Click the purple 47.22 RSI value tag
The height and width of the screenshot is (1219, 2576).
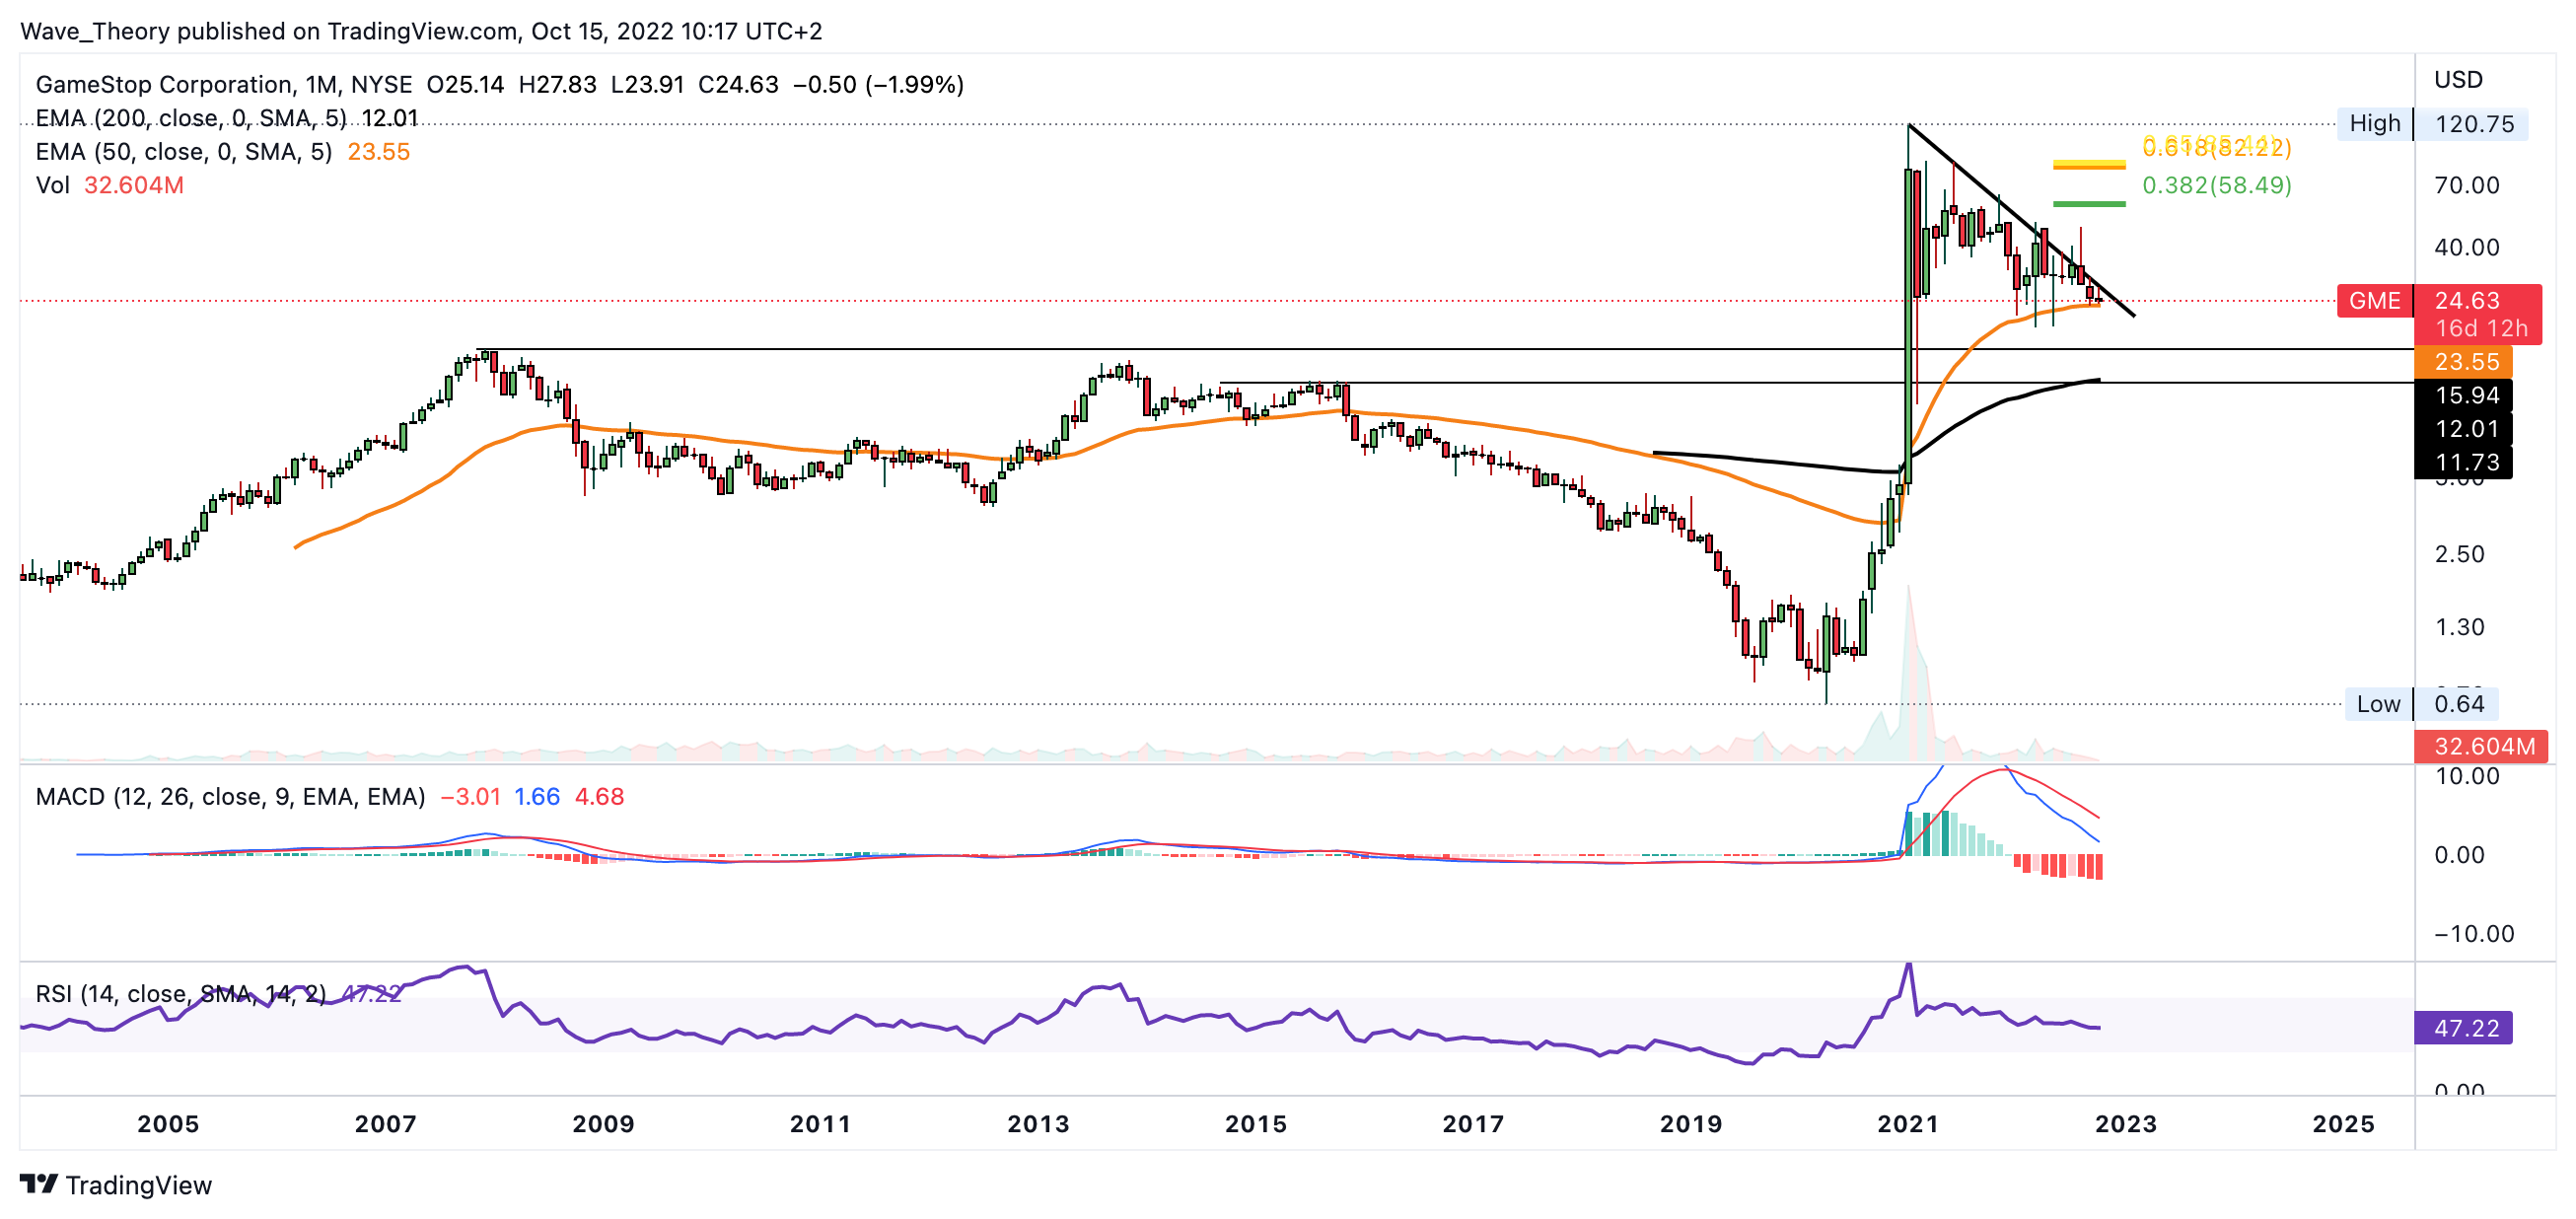click(2465, 1028)
